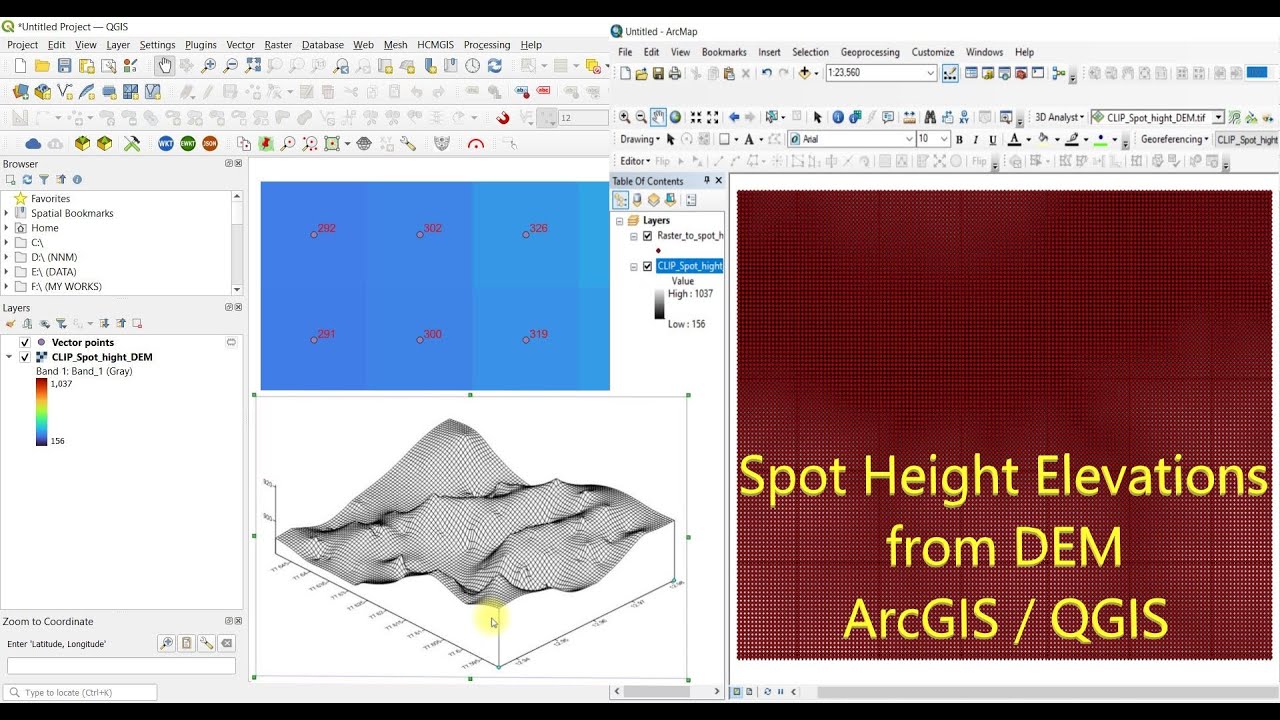This screenshot has height=720, width=1280.
Task: Open the Georeferencing dropdown menu
Action: (x=1175, y=139)
